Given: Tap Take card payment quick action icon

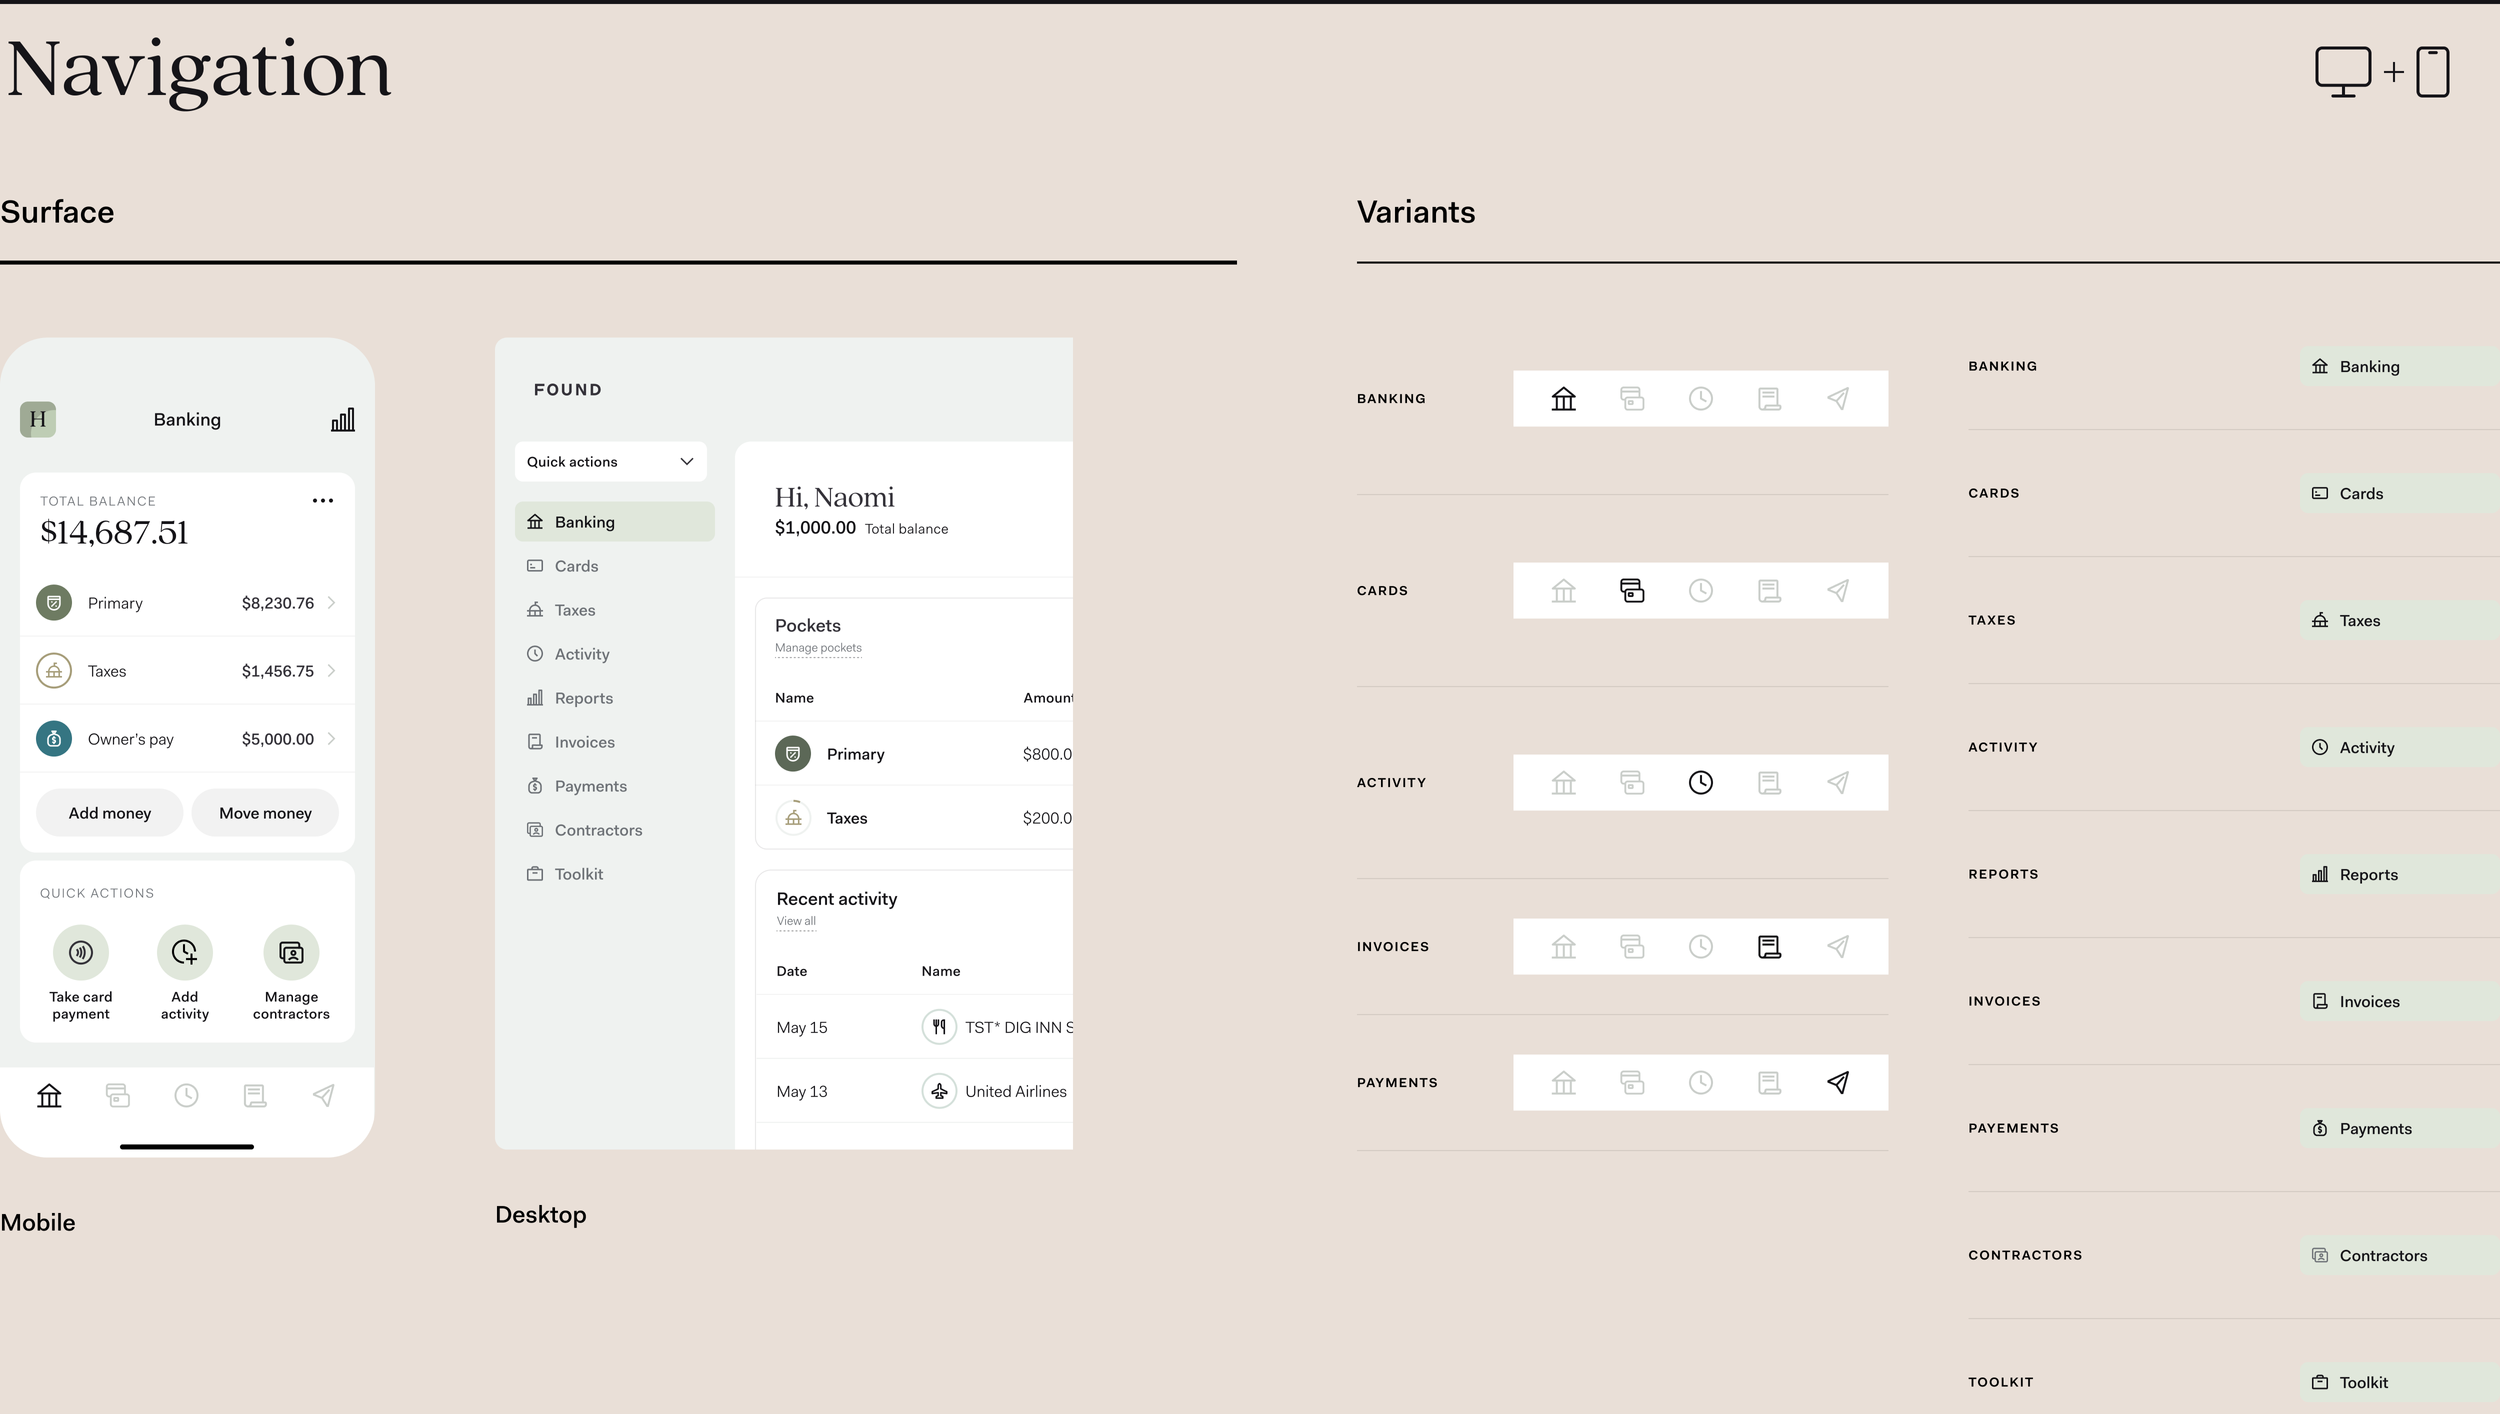Looking at the screenshot, I should tap(81, 952).
